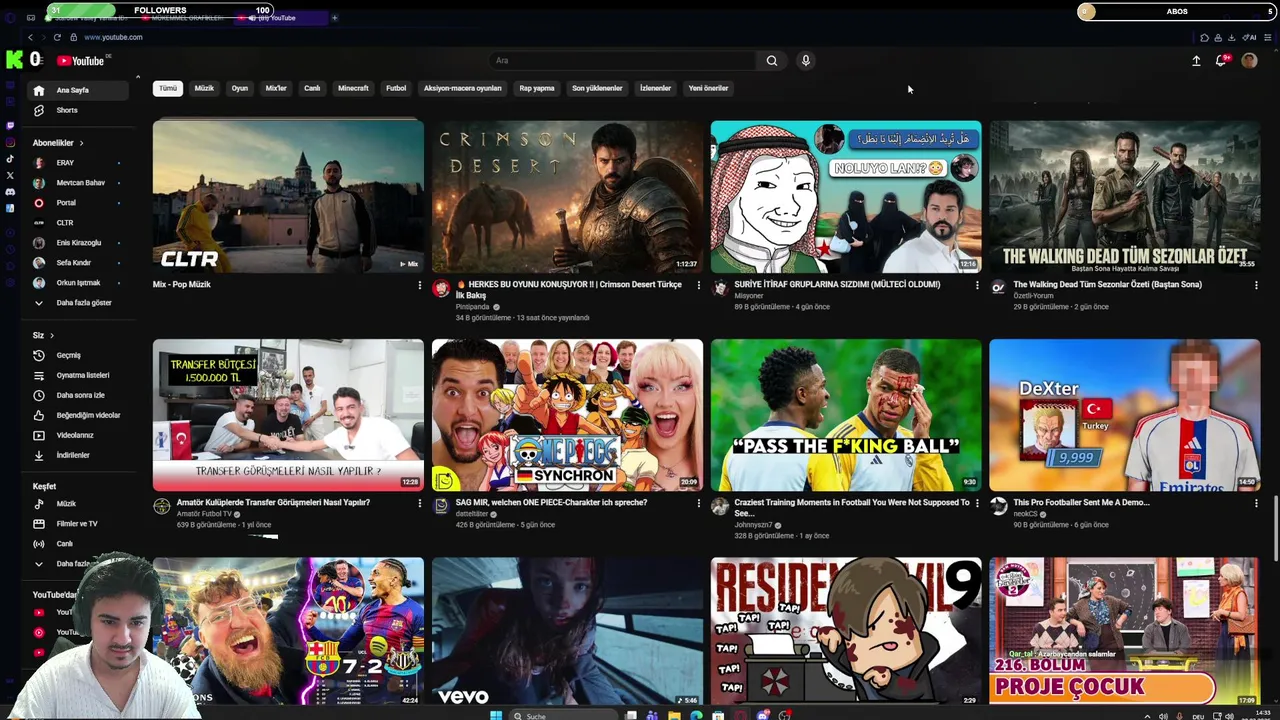Open the browser AI toolbar button

[1249, 37]
